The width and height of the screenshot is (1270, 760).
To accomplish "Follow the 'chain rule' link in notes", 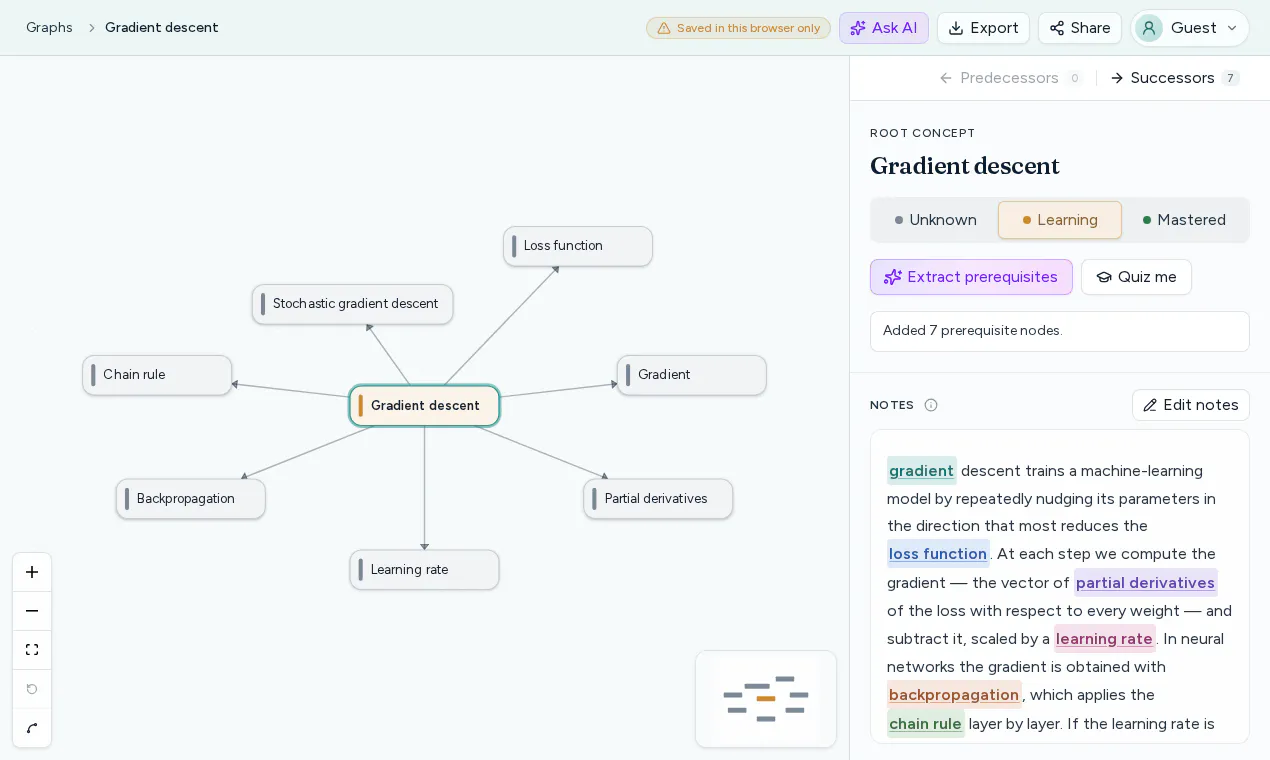I will point(925,723).
